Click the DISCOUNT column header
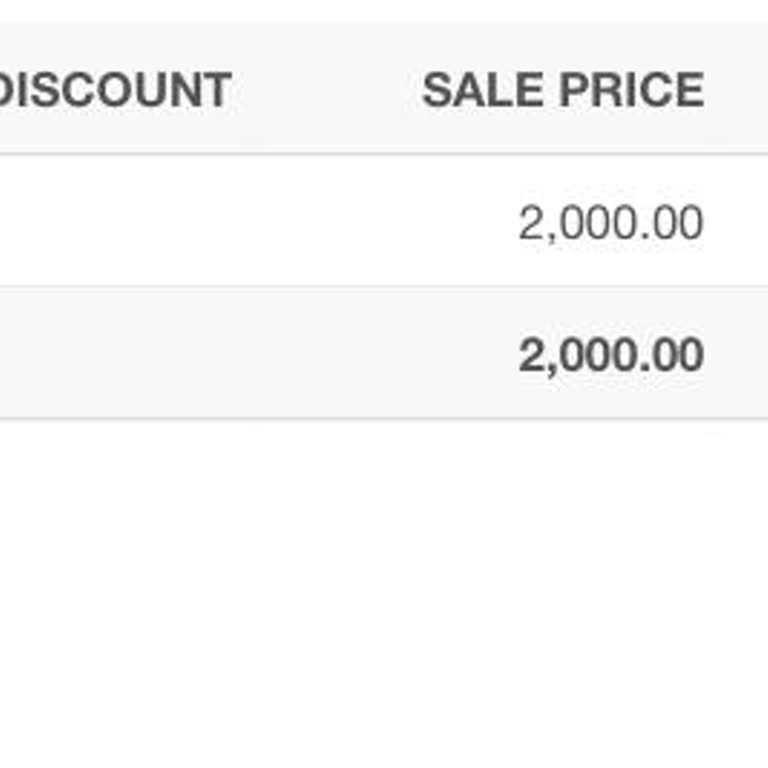This screenshot has width=768, height=768. click(x=114, y=90)
